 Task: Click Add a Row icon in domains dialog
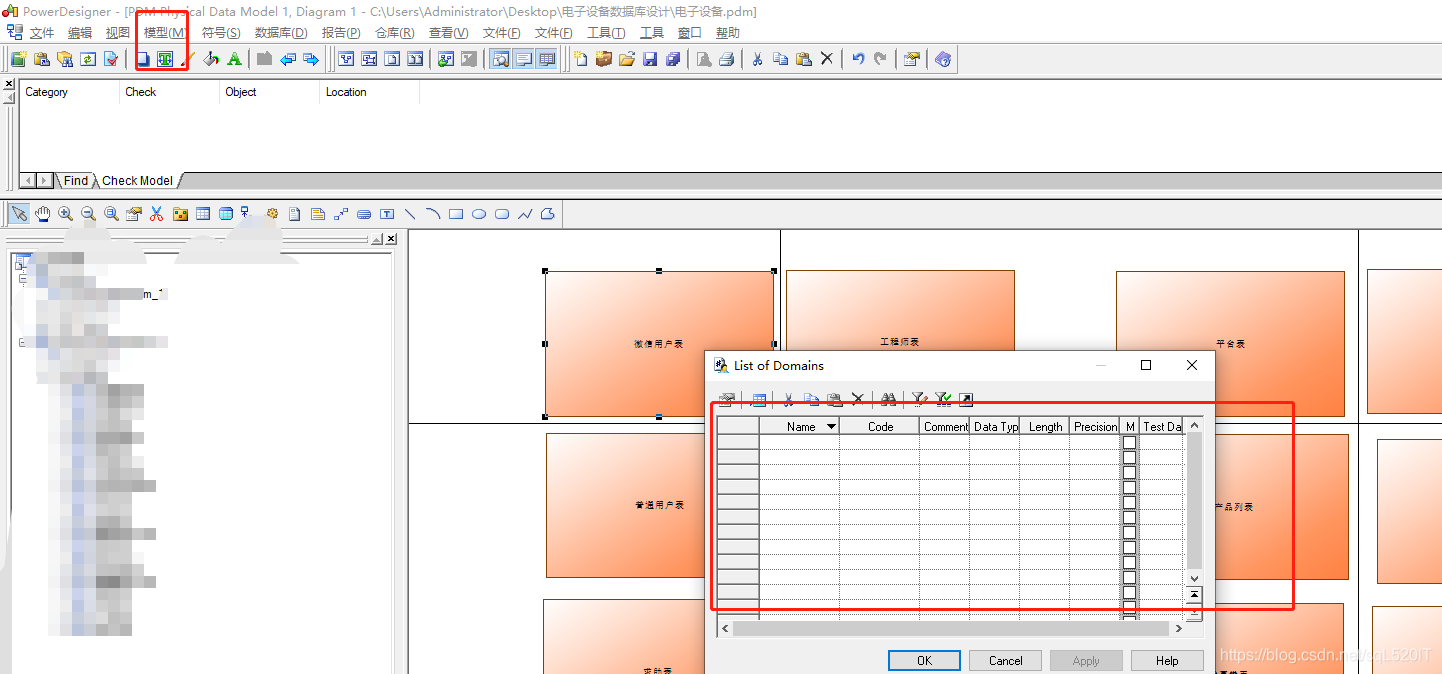tap(758, 400)
